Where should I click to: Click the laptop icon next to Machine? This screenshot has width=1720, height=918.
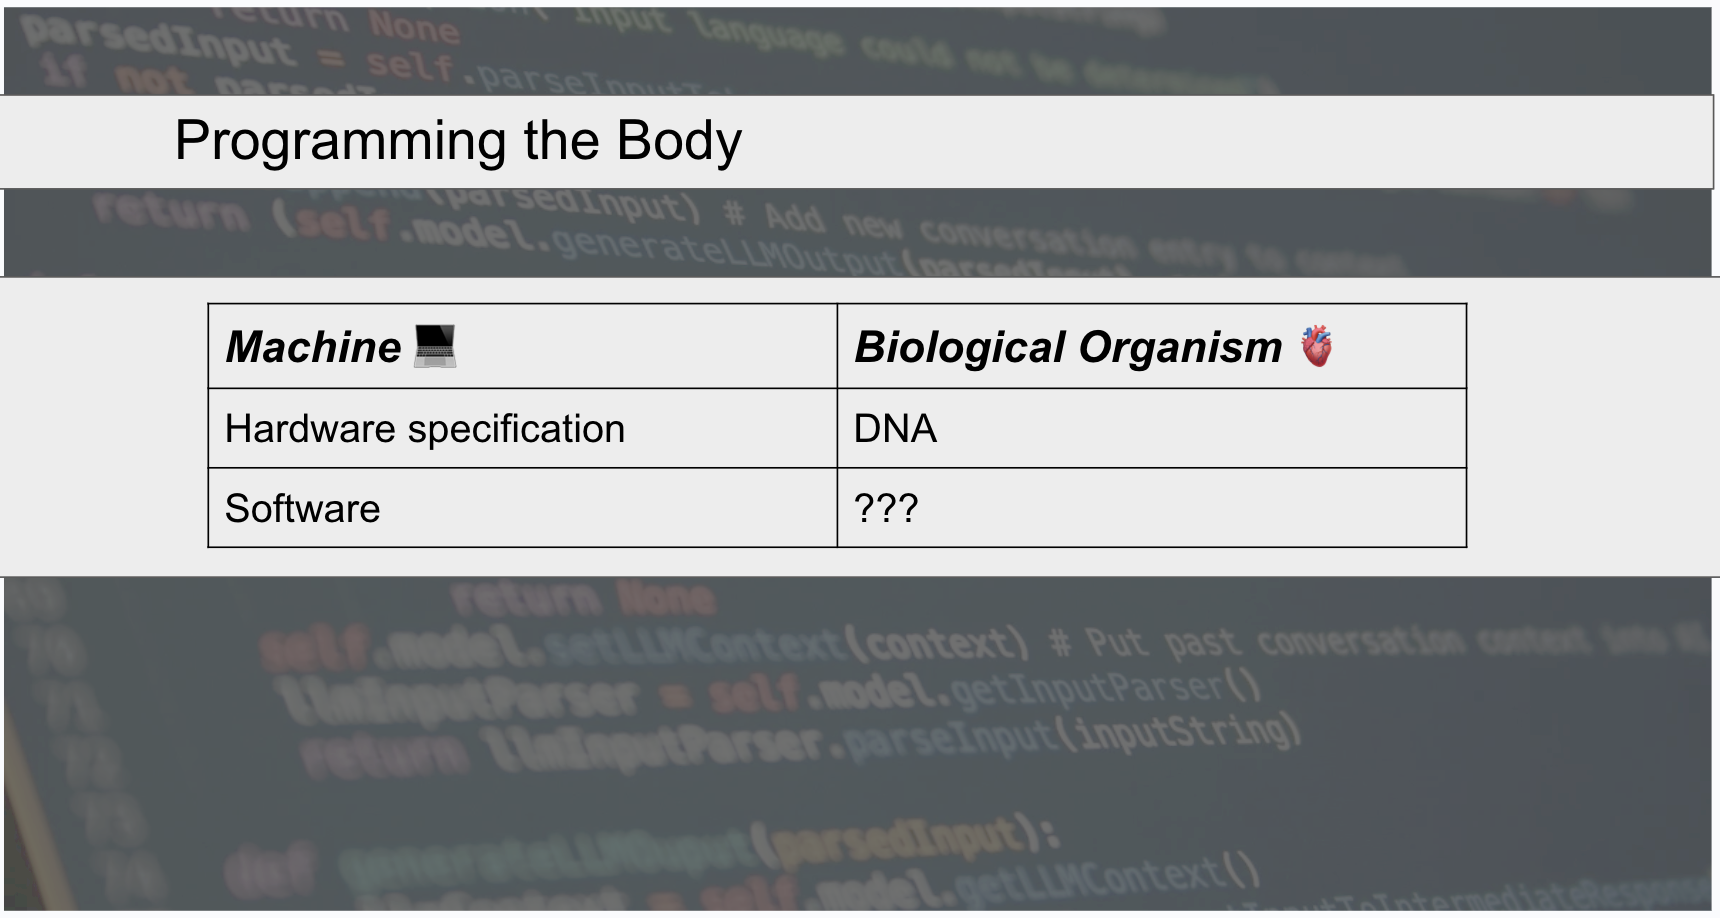click(435, 346)
